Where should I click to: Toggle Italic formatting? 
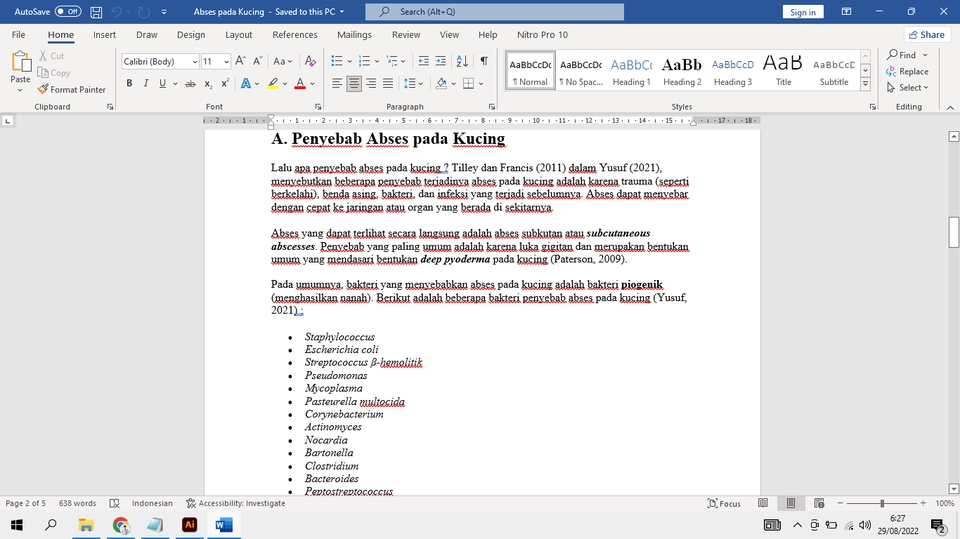(x=146, y=83)
